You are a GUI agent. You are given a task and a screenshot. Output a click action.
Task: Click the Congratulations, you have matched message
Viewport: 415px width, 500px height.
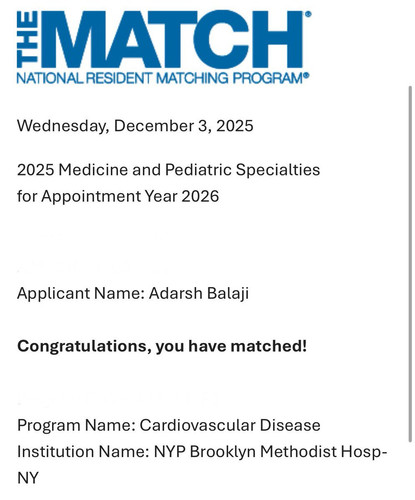click(162, 346)
